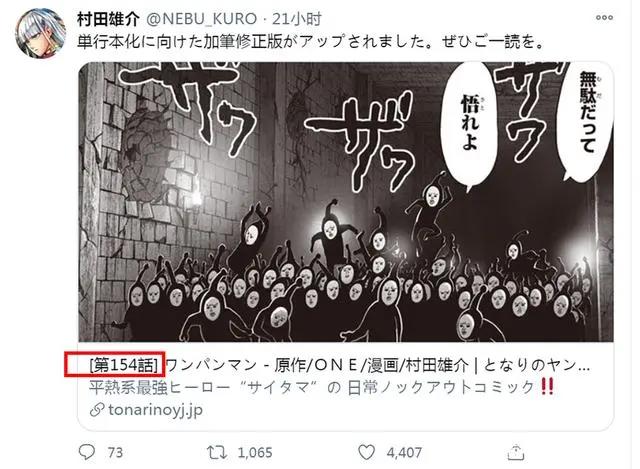The width and height of the screenshot is (640, 469).
Task: Open the share upload icon
Action: coord(516,452)
